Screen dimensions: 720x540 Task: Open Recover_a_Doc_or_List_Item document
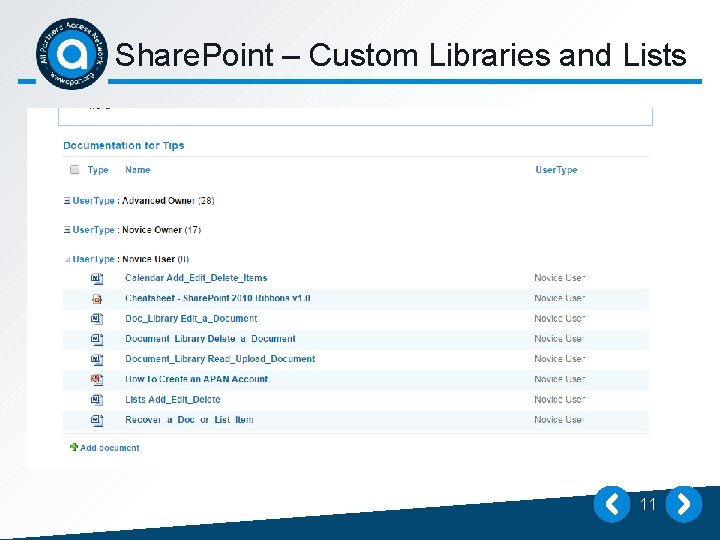click(x=189, y=420)
